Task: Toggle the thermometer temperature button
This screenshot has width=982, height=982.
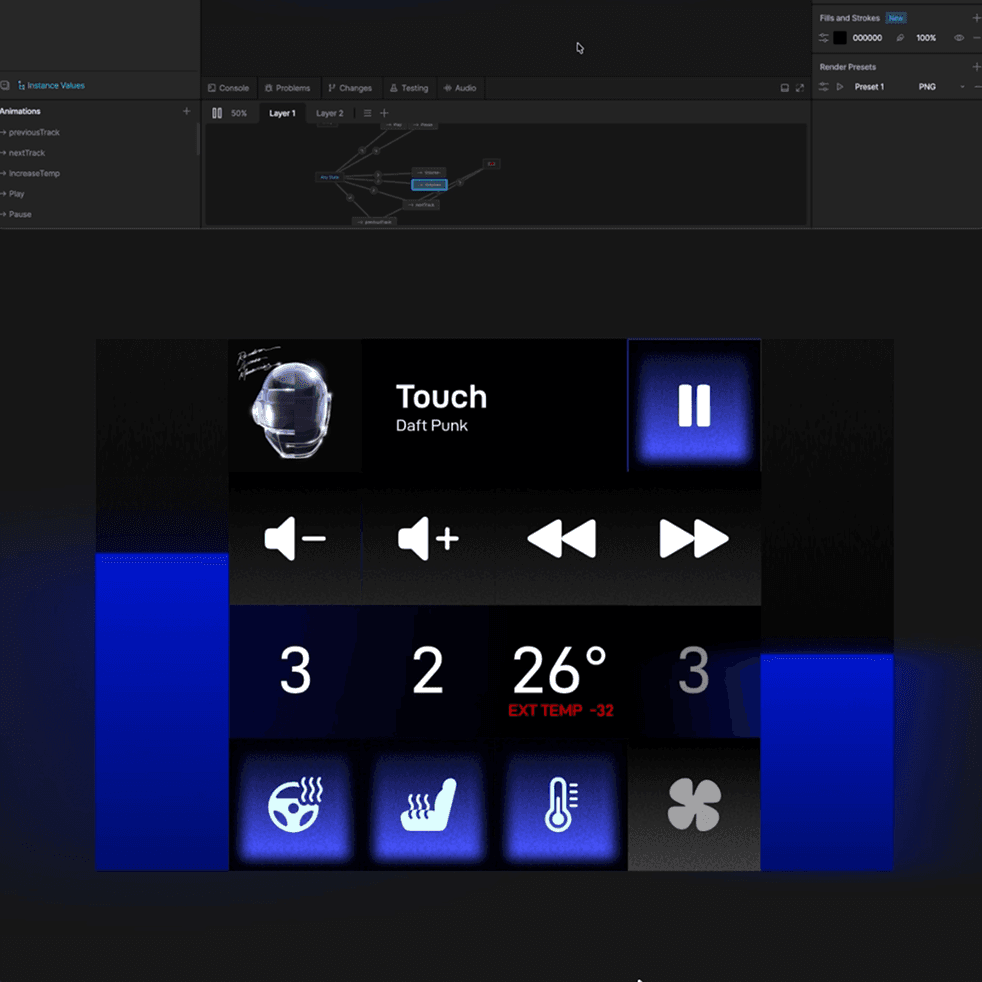Action: pos(561,805)
